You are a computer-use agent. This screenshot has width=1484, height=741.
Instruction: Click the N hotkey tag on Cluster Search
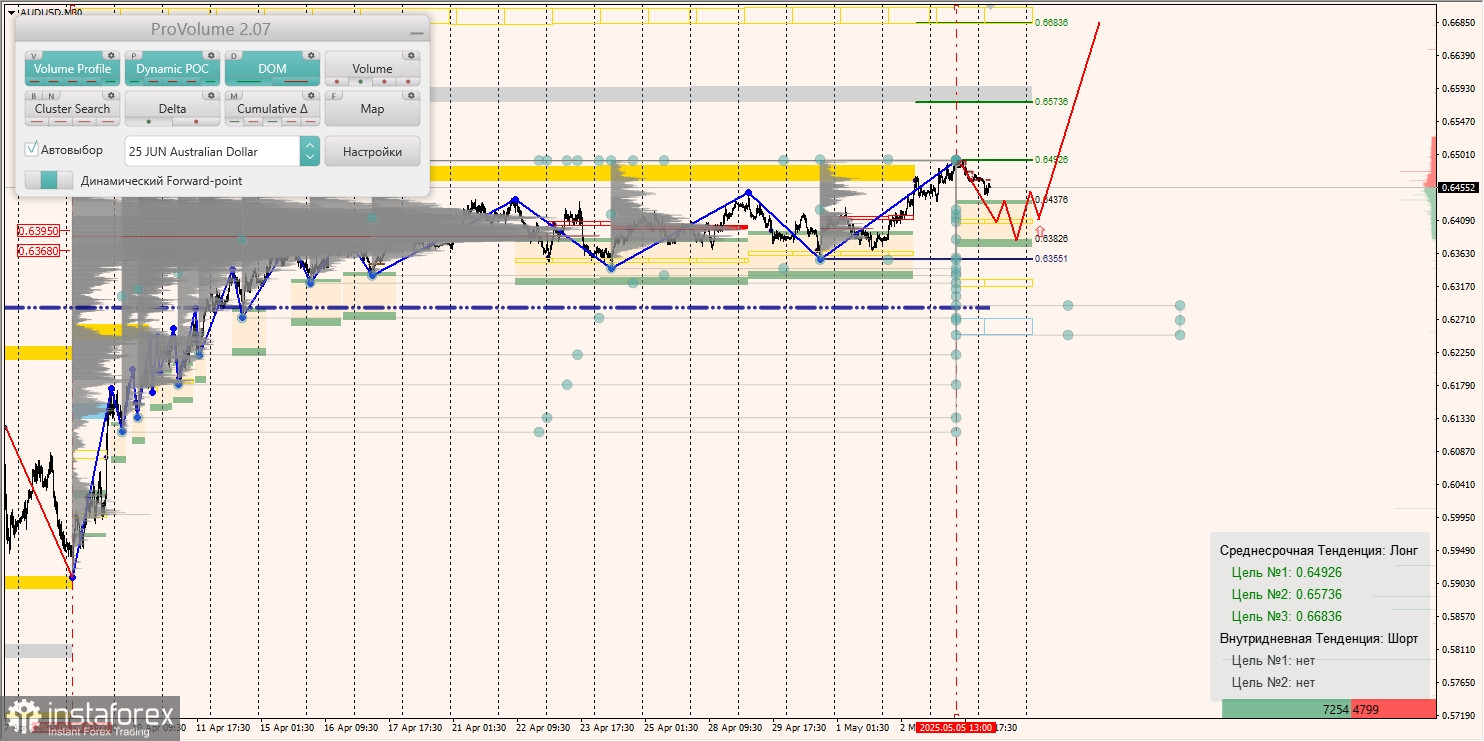[51, 96]
